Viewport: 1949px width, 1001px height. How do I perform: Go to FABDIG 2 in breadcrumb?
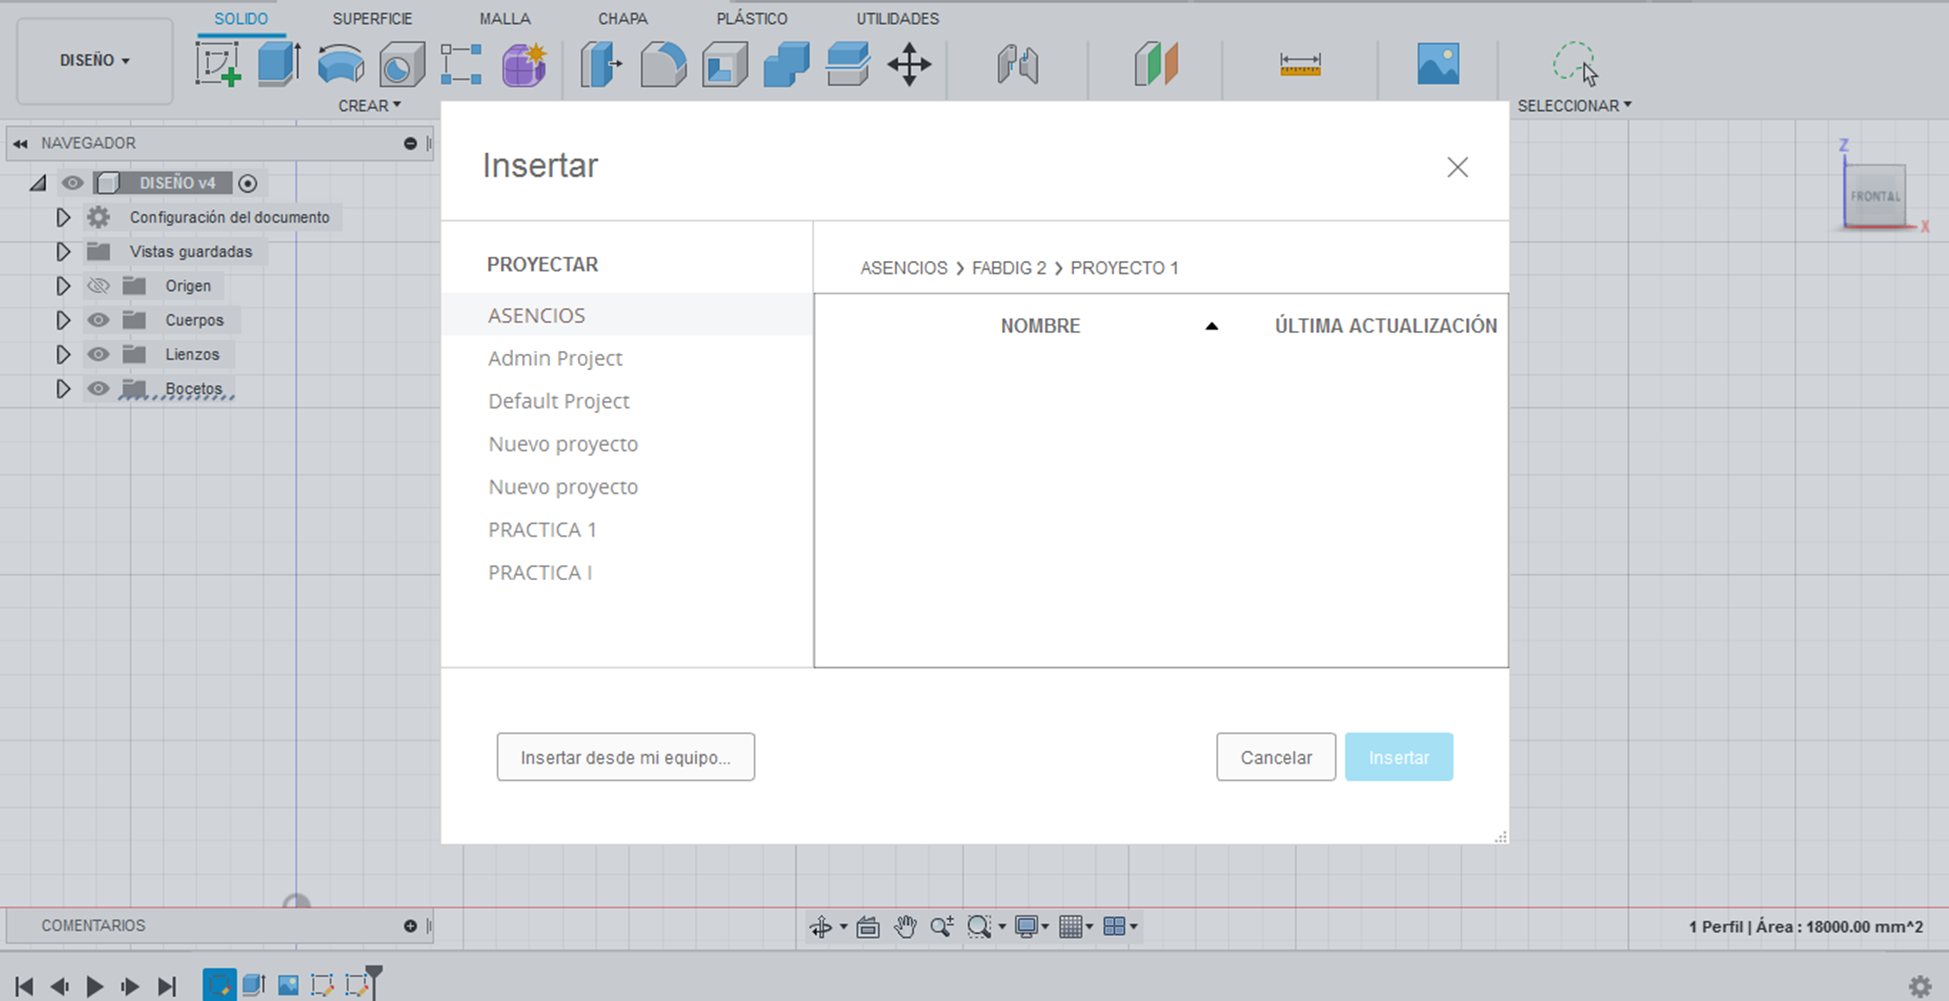pyautogui.click(x=1009, y=268)
